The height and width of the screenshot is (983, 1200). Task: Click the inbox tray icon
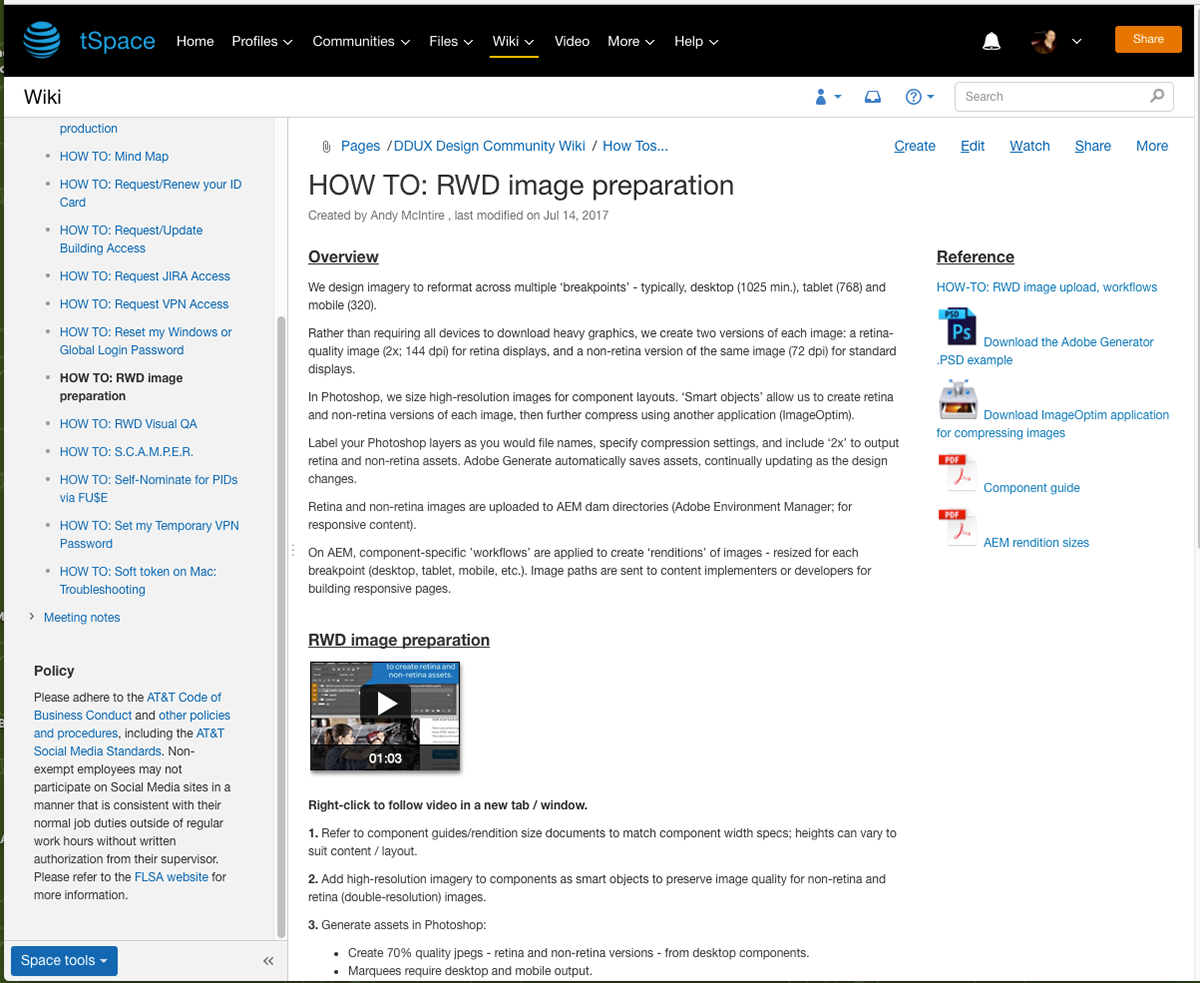873,97
